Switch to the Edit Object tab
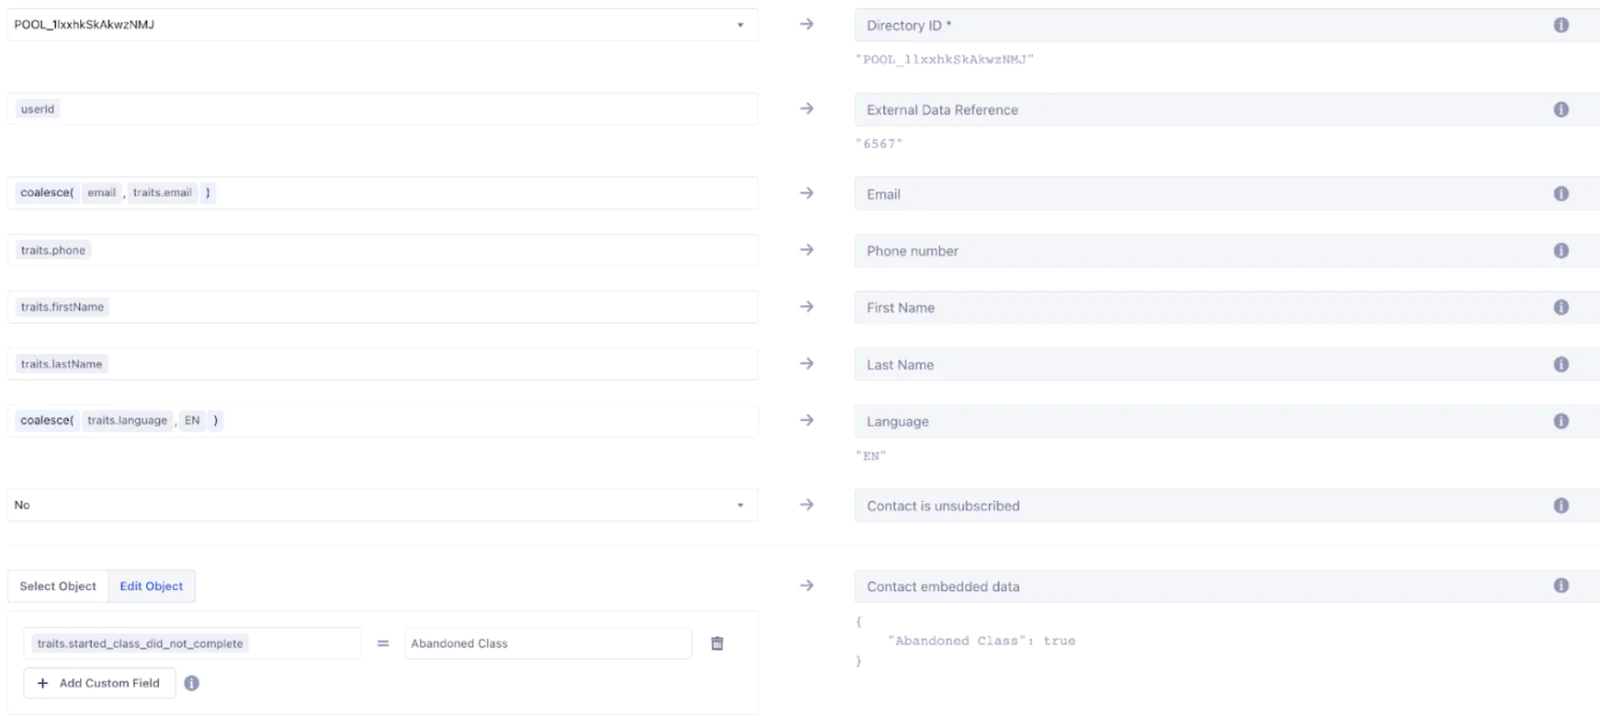The image size is (1600, 716). (151, 586)
